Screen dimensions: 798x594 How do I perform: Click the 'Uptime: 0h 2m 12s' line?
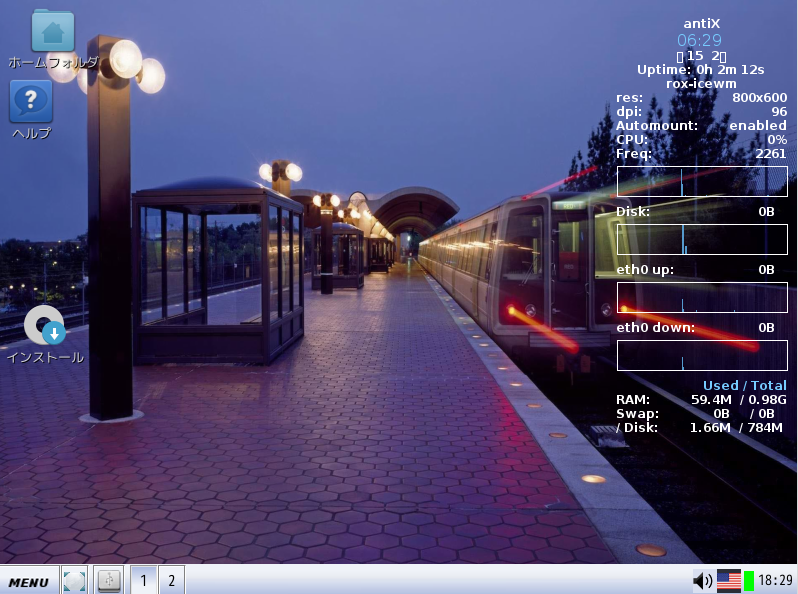coord(700,69)
